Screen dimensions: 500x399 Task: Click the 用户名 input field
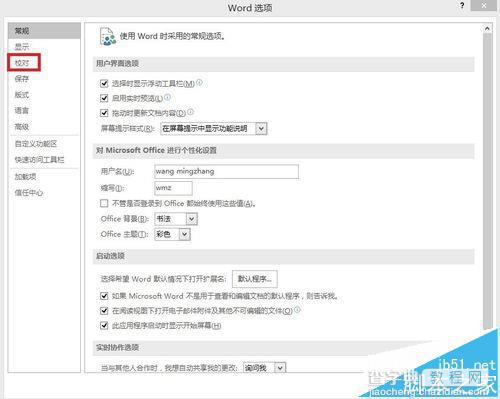click(x=227, y=171)
